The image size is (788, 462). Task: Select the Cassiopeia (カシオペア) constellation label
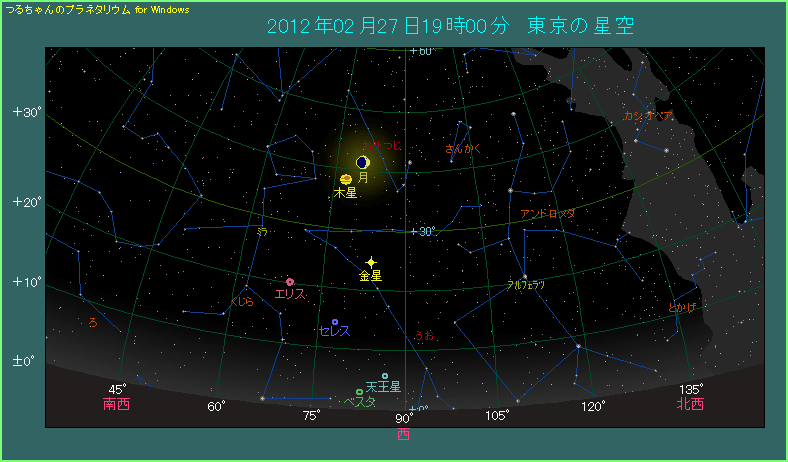pyautogui.click(x=647, y=116)
